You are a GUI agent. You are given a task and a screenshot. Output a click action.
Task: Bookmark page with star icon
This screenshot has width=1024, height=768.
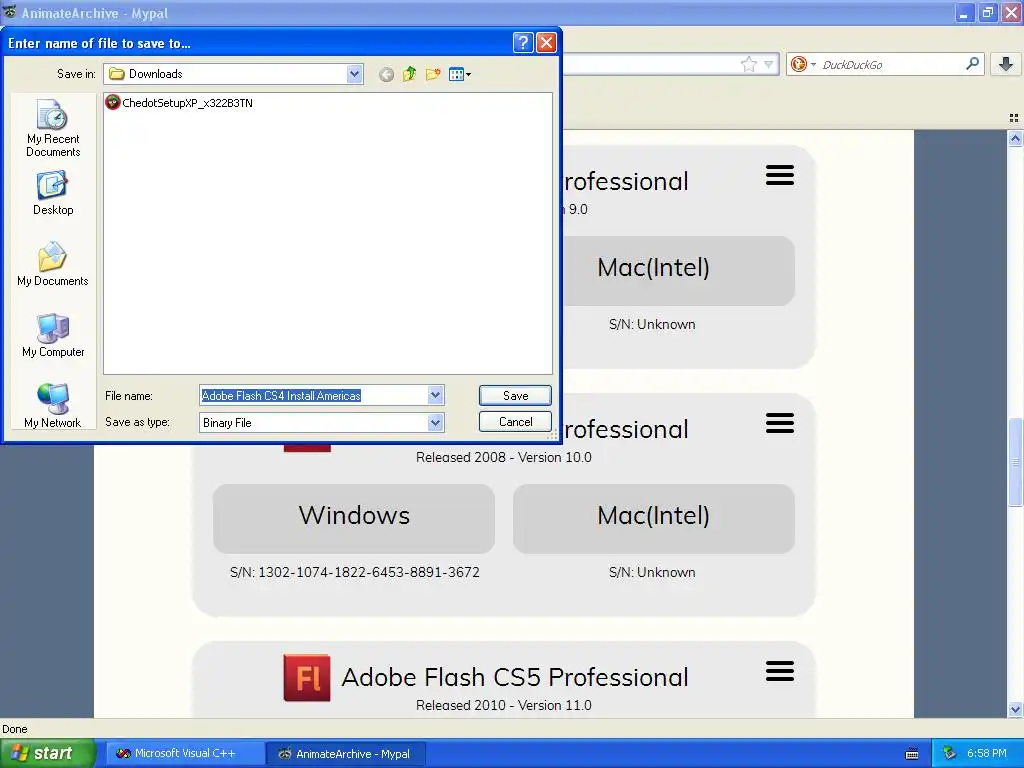coord(748,64)
